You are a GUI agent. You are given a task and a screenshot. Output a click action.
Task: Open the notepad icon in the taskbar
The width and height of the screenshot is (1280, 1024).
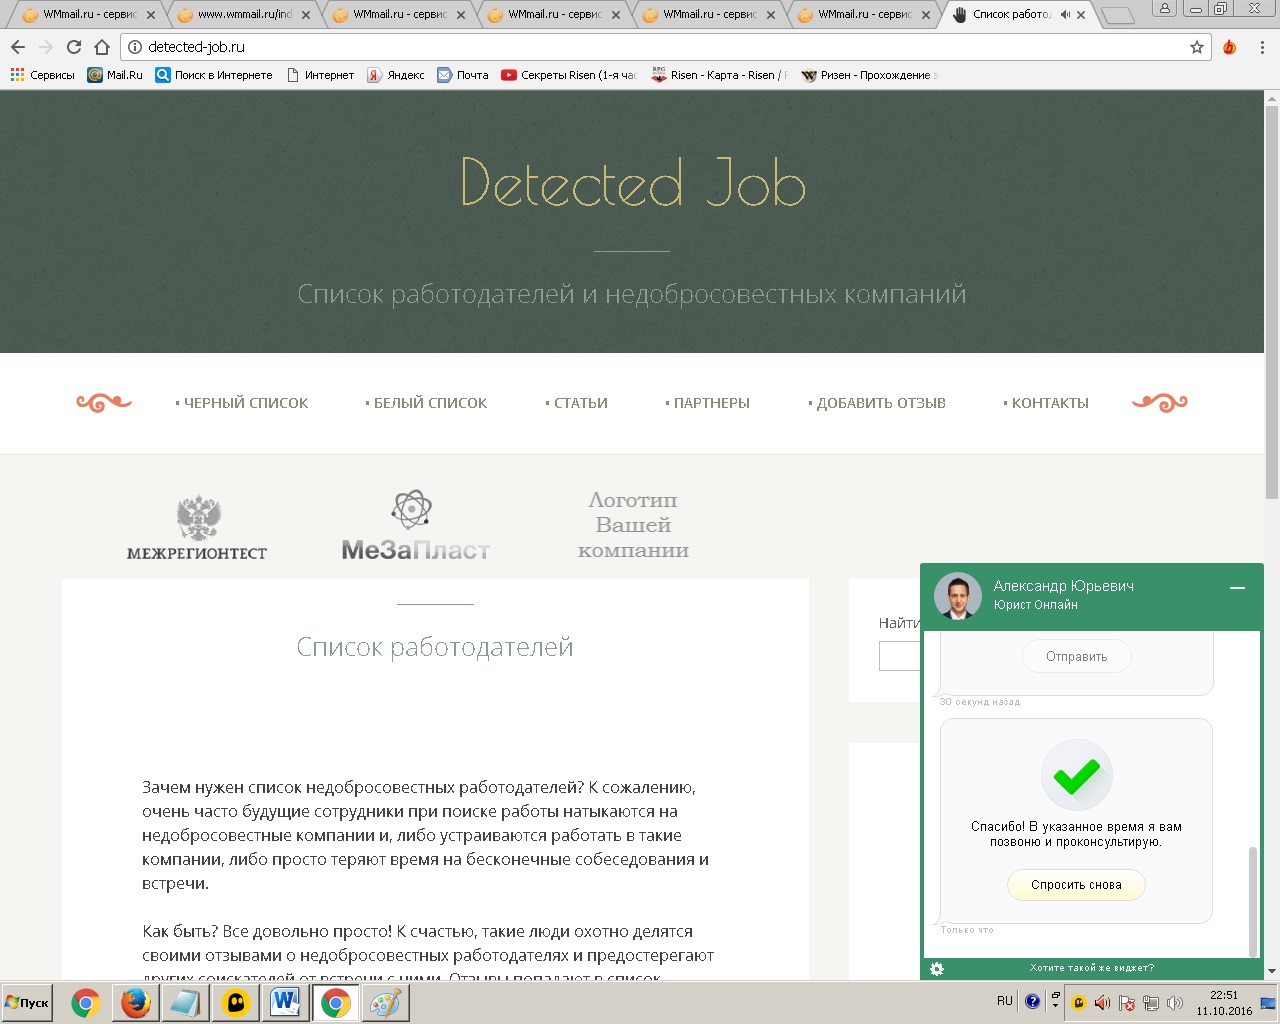pyautogui.click(x=185, y=1003)
